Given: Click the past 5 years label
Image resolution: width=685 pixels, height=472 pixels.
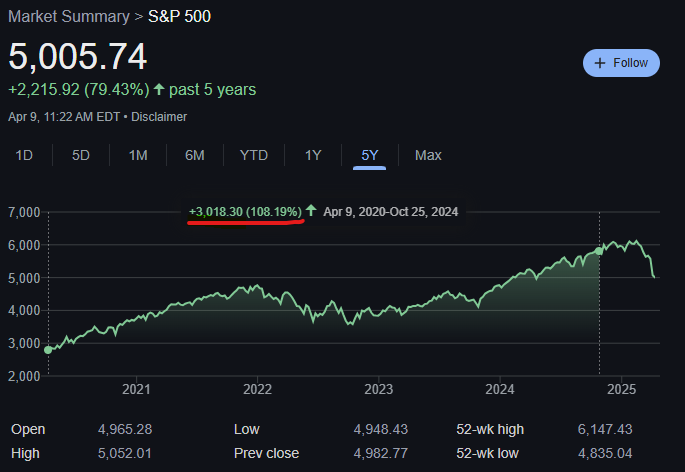Looking at the screenshot, I should point(212,90).
